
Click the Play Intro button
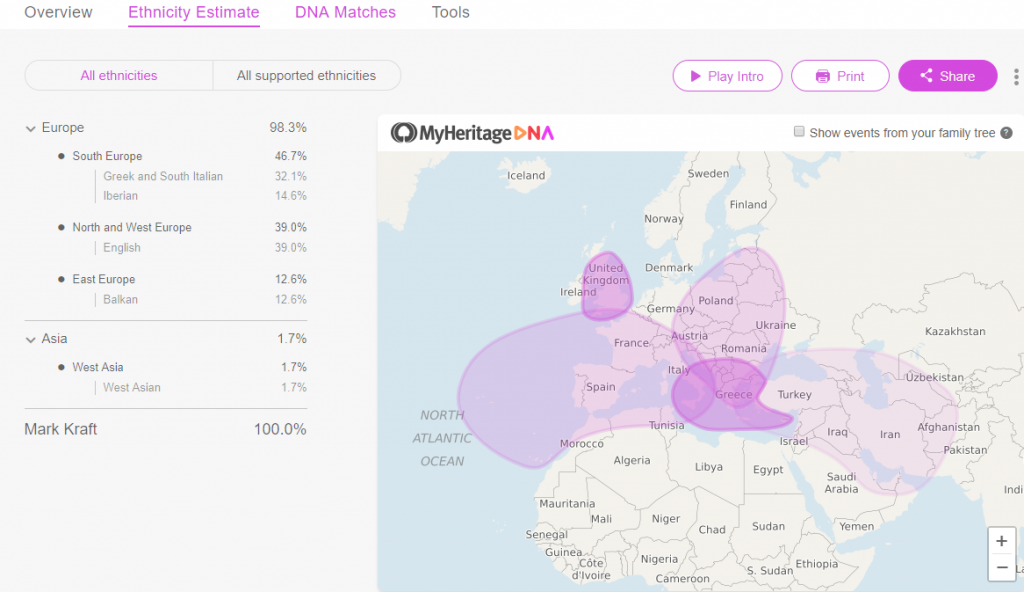tap(727, 76)
